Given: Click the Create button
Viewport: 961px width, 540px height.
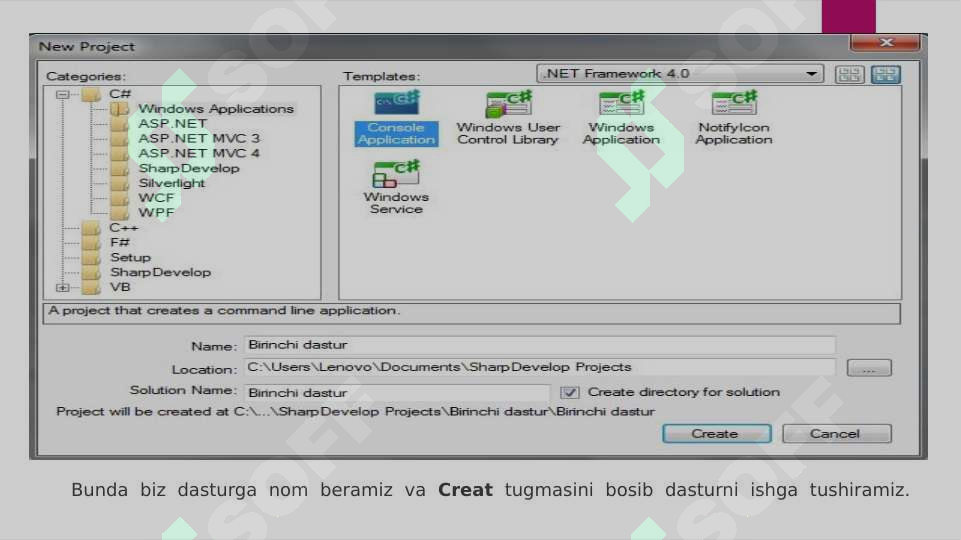Looking at the screenshot, I should pos(716,434).
